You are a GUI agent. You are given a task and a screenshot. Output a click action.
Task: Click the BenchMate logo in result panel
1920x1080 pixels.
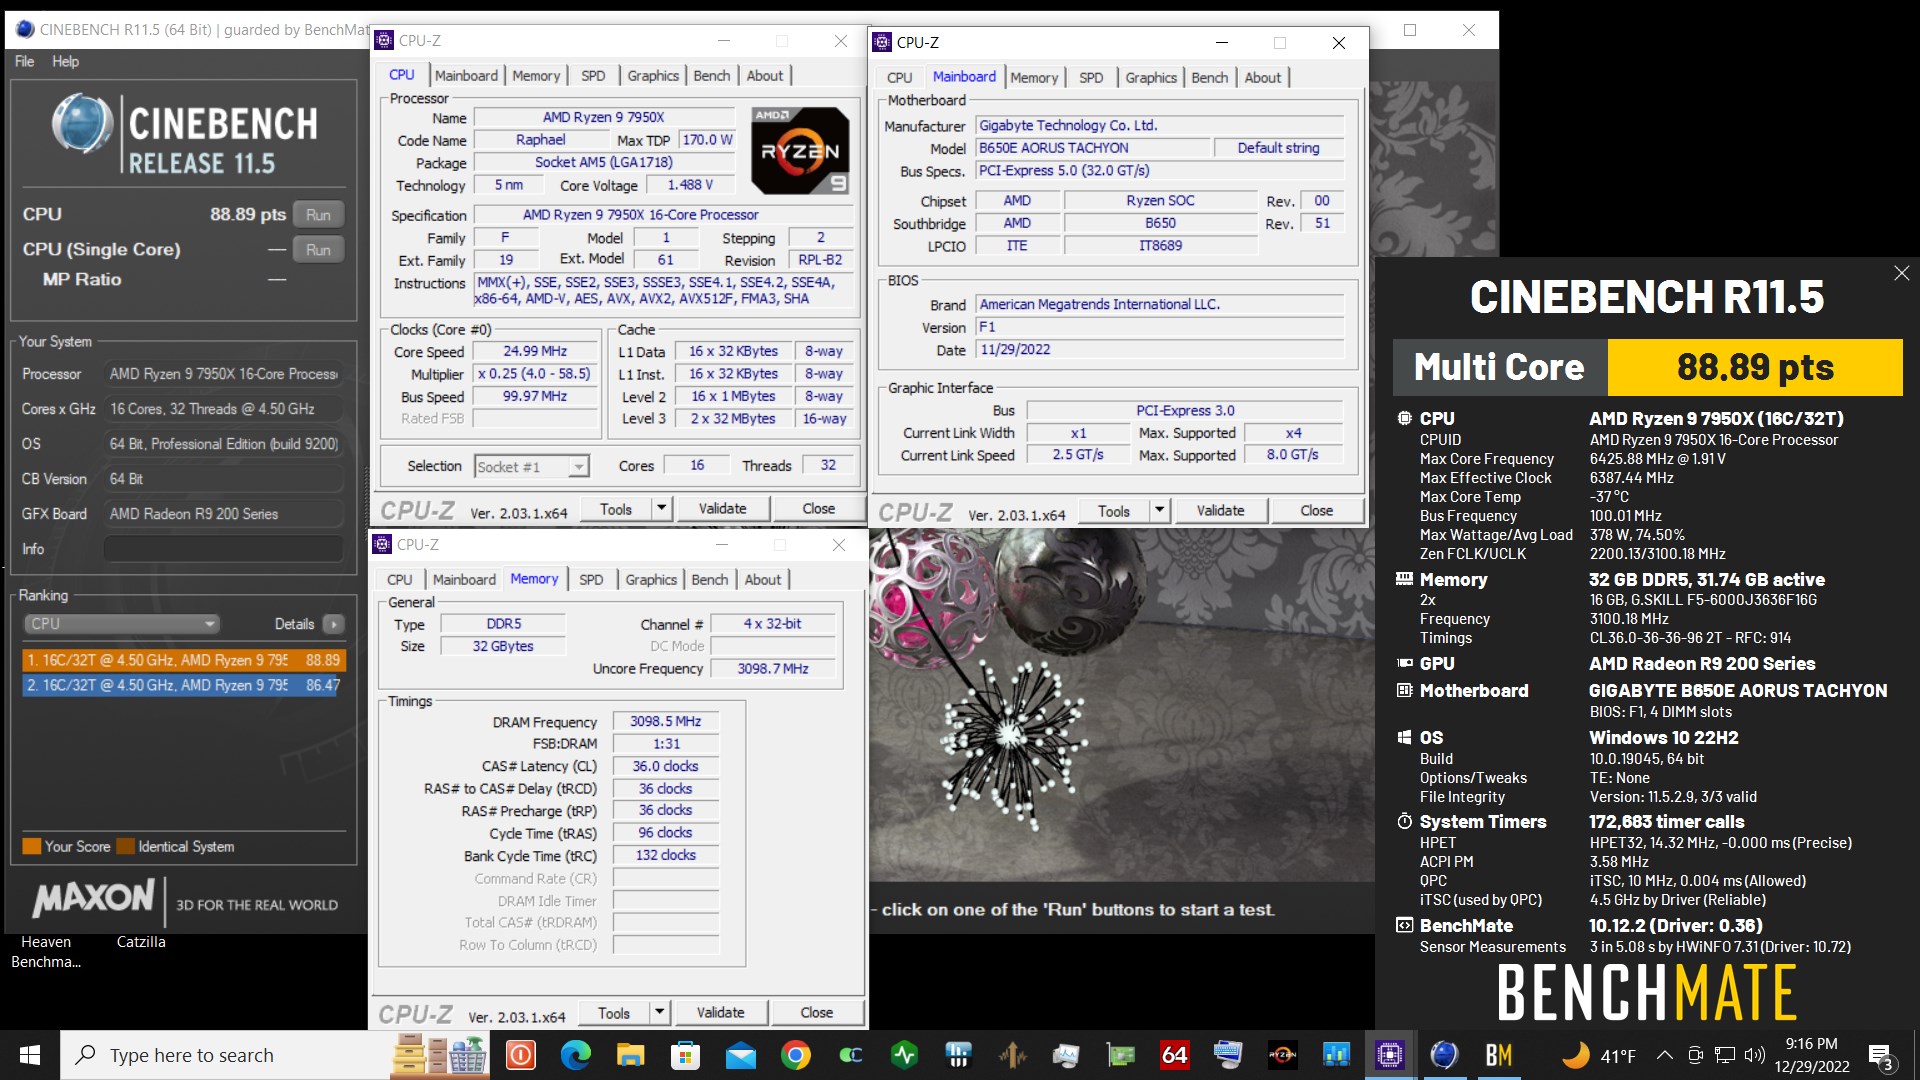click(x=1647, y=992)
